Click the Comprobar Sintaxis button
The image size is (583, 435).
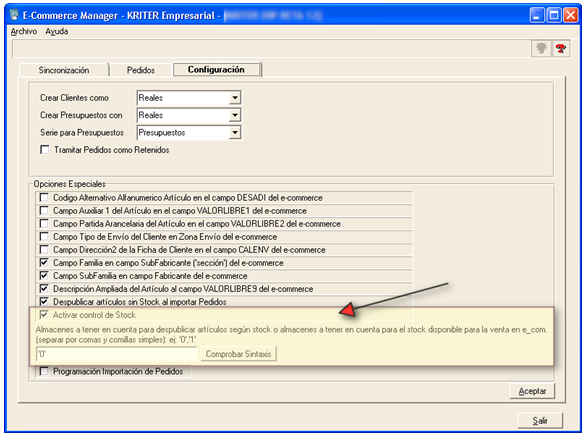(x=238, y=354)
